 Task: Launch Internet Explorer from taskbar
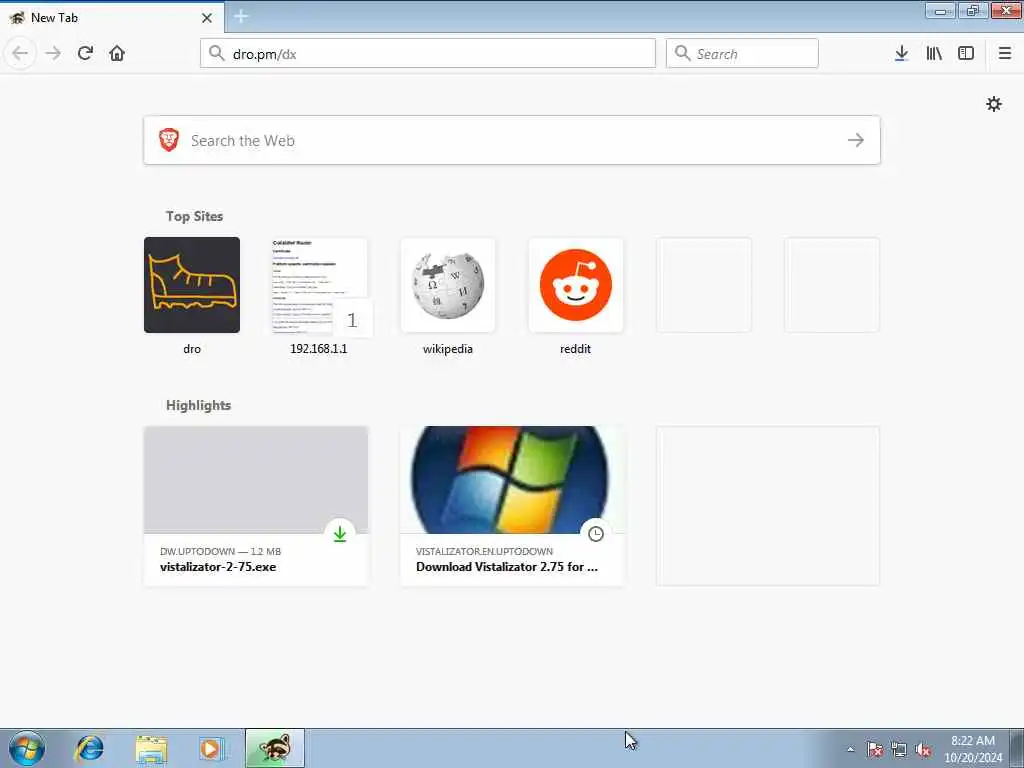(89, 748)
